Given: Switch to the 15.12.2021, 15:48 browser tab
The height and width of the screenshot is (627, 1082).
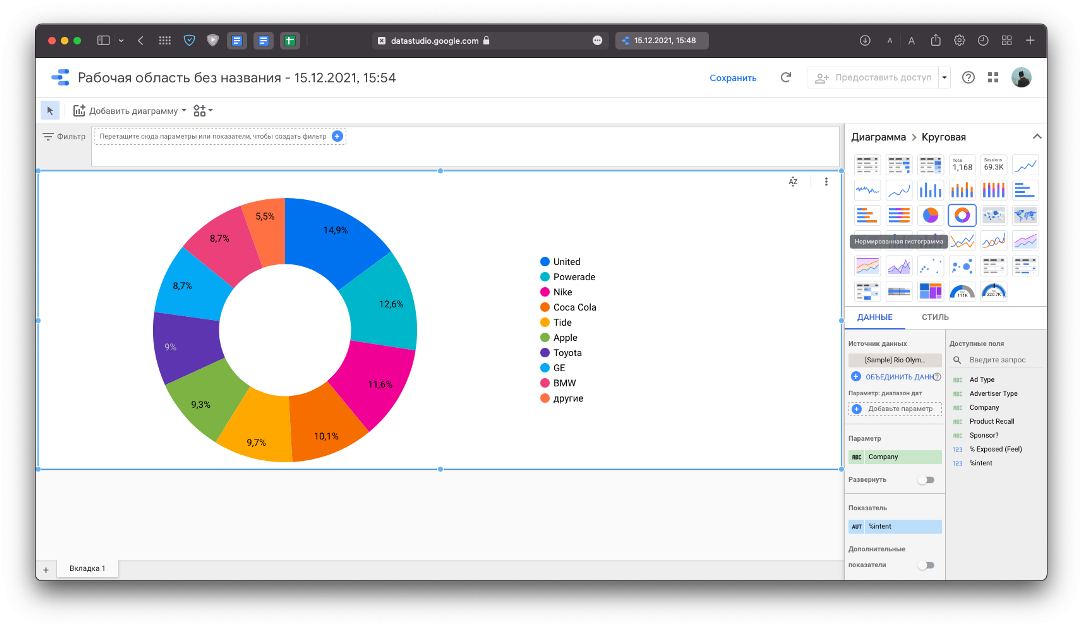Looking at the screenshot, I should (662, 41).
